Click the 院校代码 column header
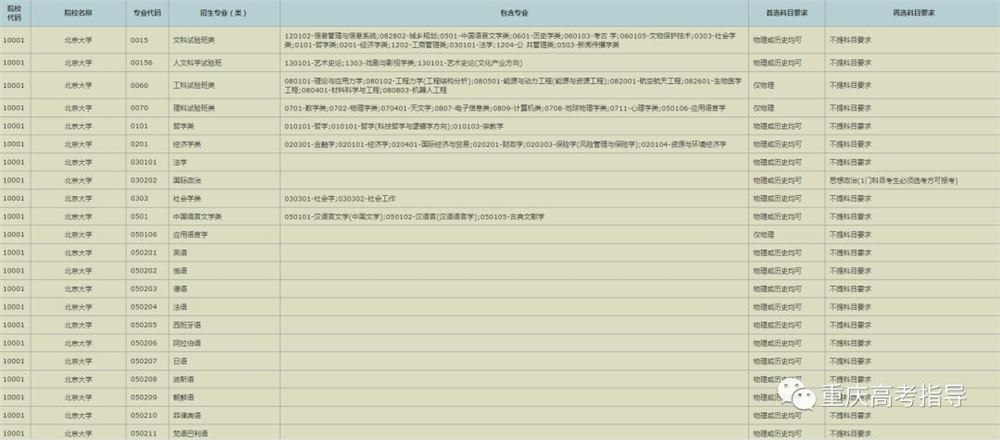Image resolution: width=1000 pixels, height=440 pixels. click(x=14, y=13)
